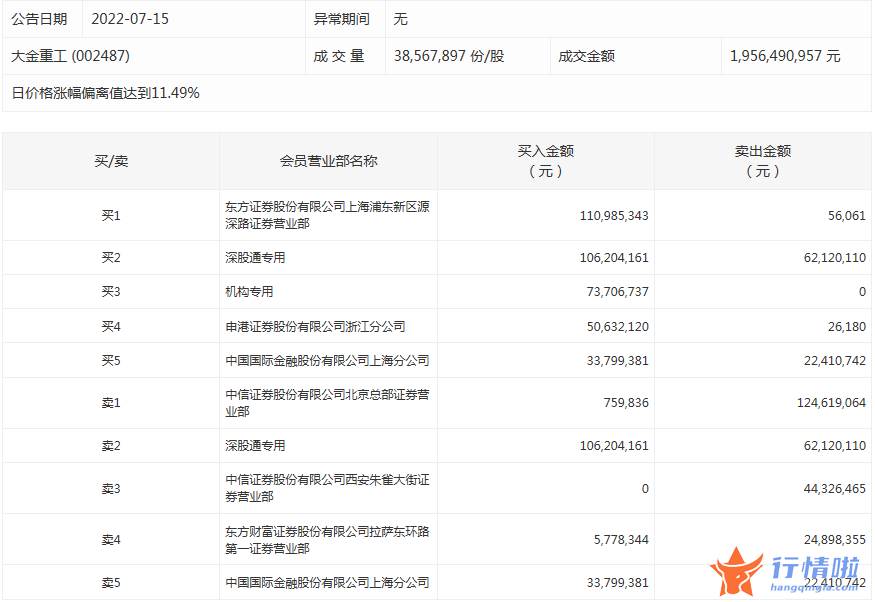Select the 买2 row label
Viewport: 875px width, 602px height.
pos(111,257)
